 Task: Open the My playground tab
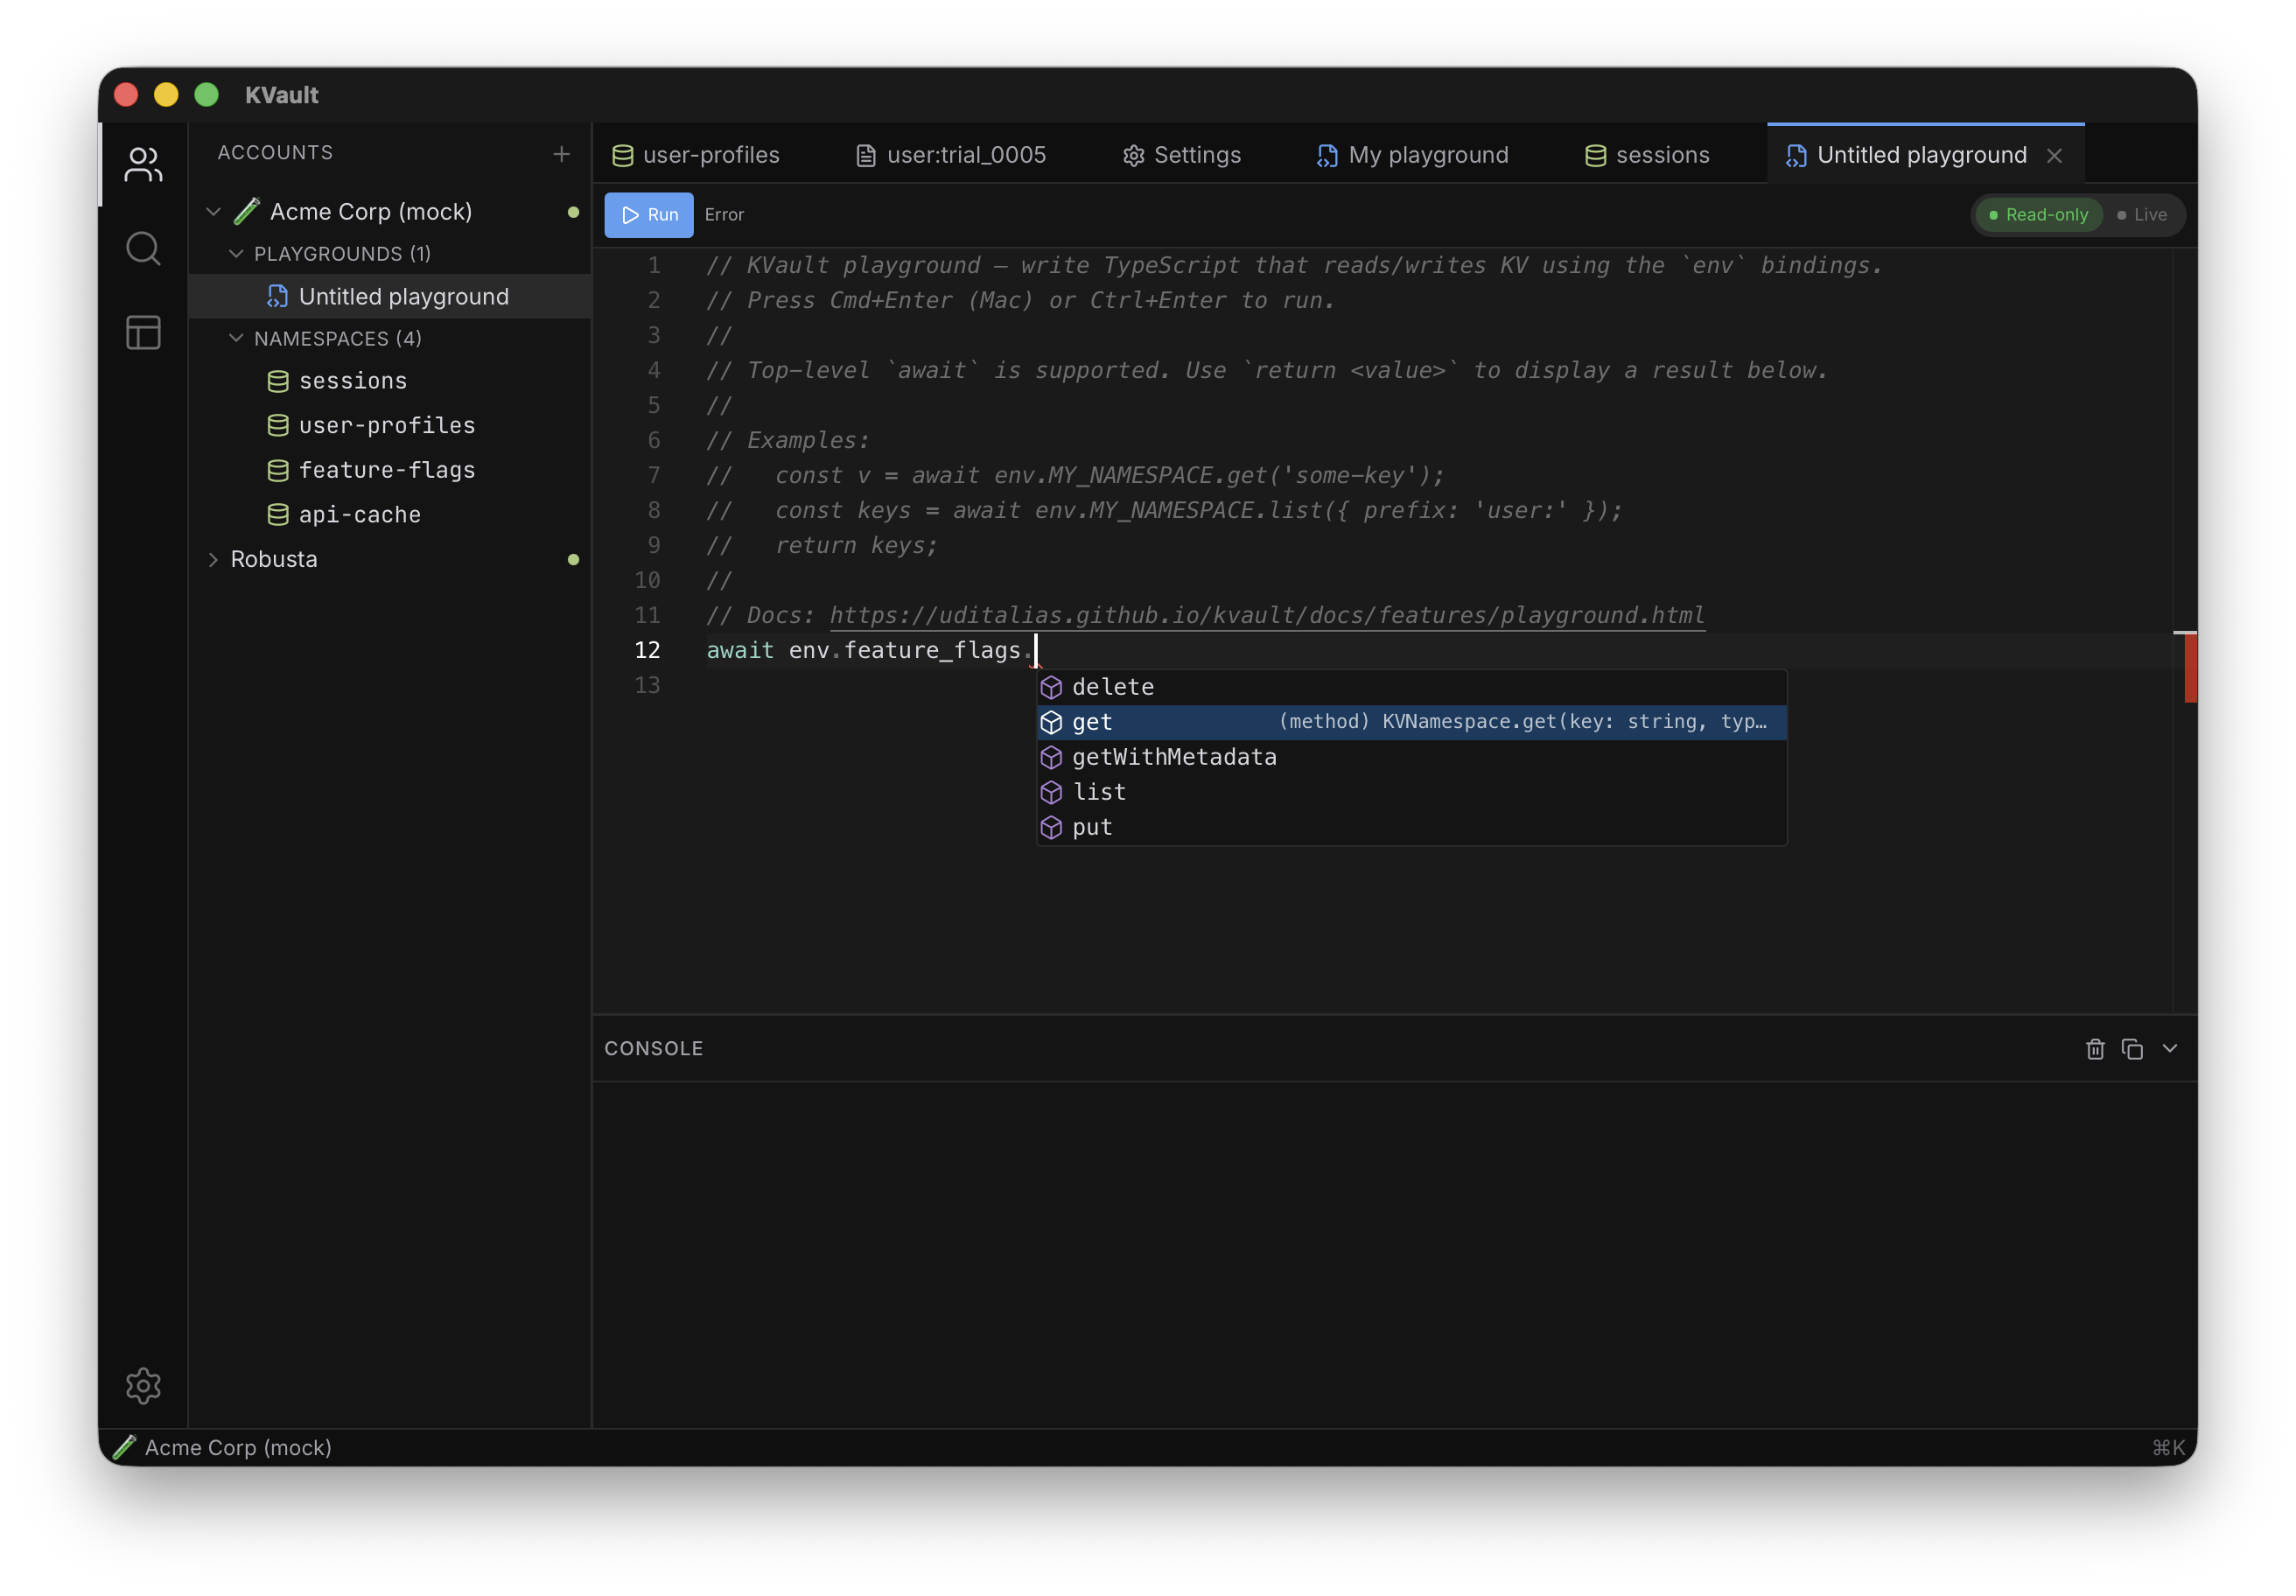1429,154
